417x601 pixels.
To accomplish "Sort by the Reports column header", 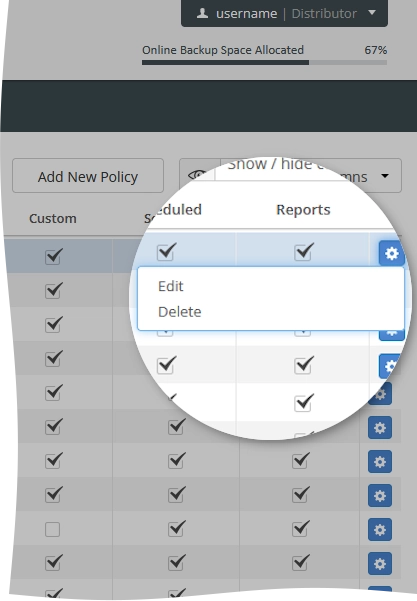I will pyautogui.click(x=303, y=210).
